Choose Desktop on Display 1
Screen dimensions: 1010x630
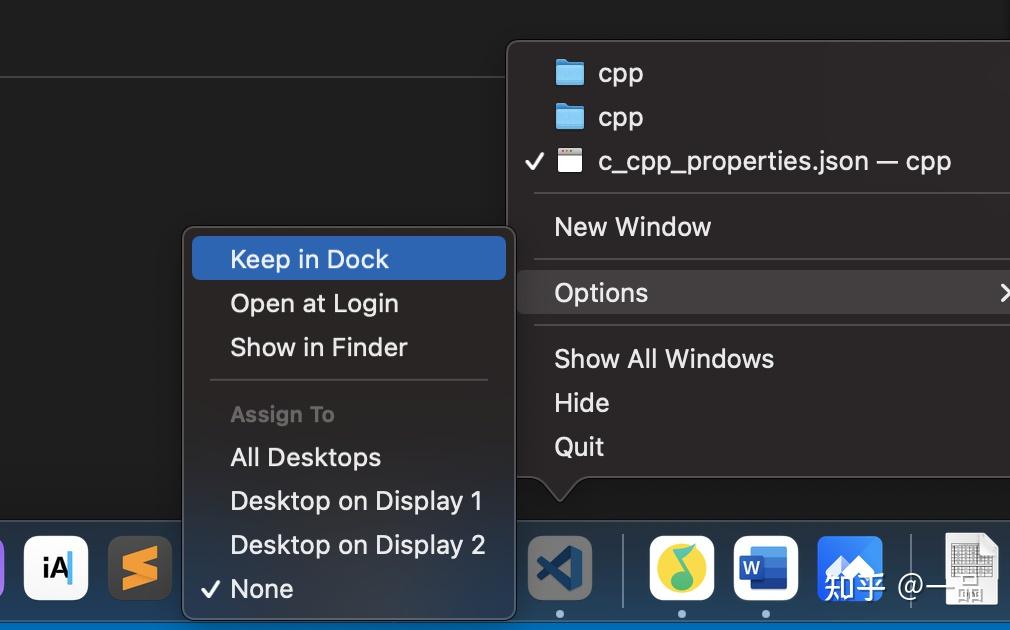point(356,501)
